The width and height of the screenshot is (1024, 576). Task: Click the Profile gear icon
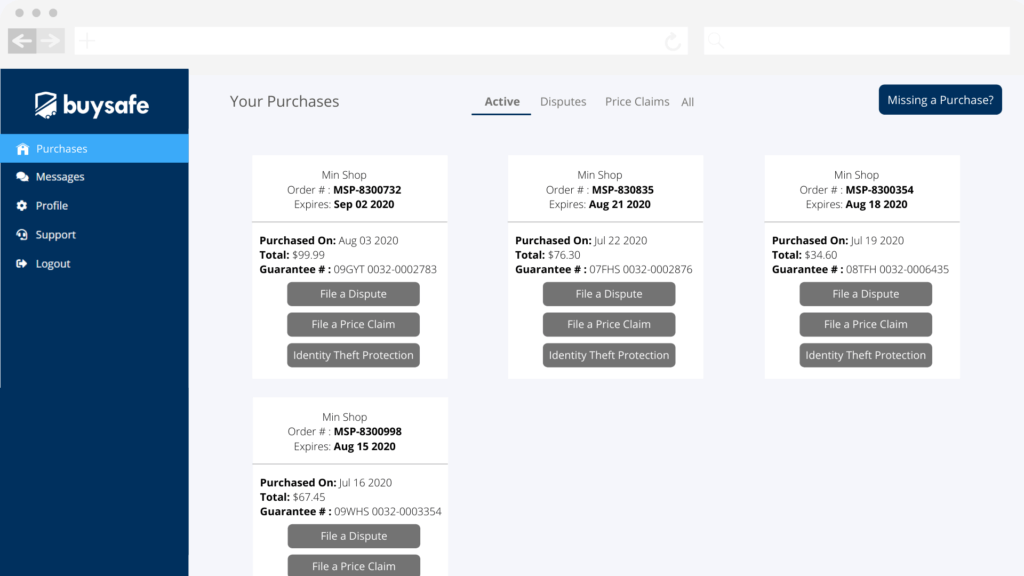(x=22, y=206)
